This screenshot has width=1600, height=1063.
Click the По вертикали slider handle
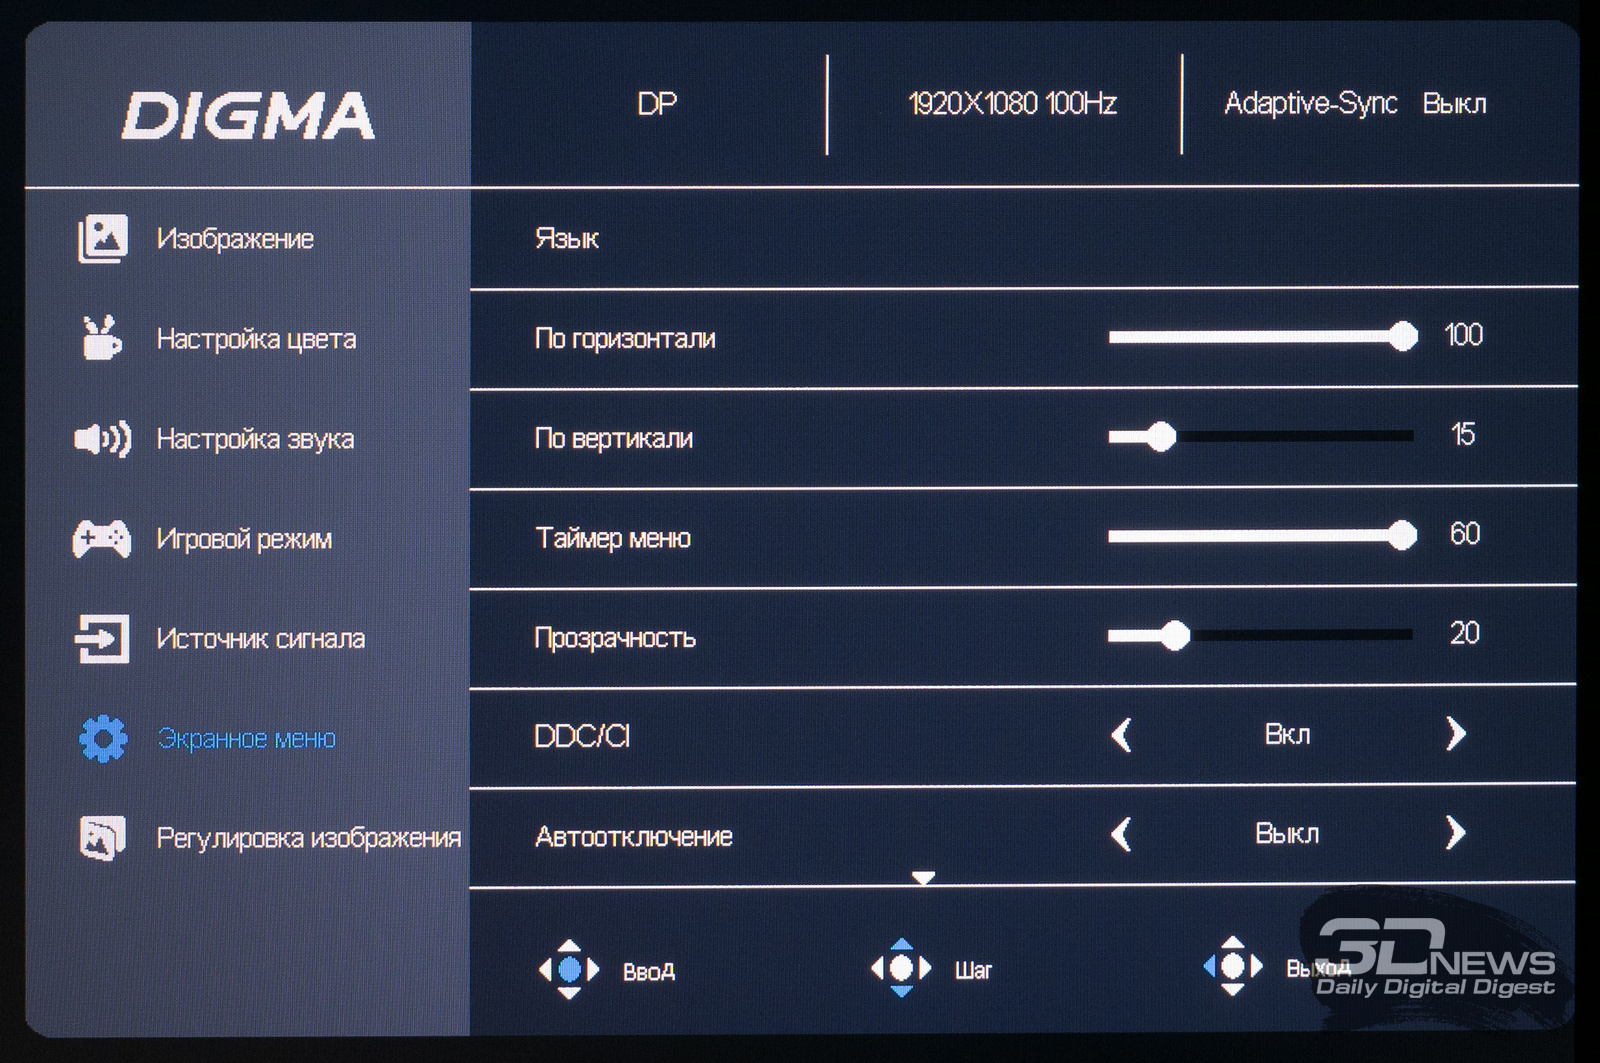(x=1161, y=436)
